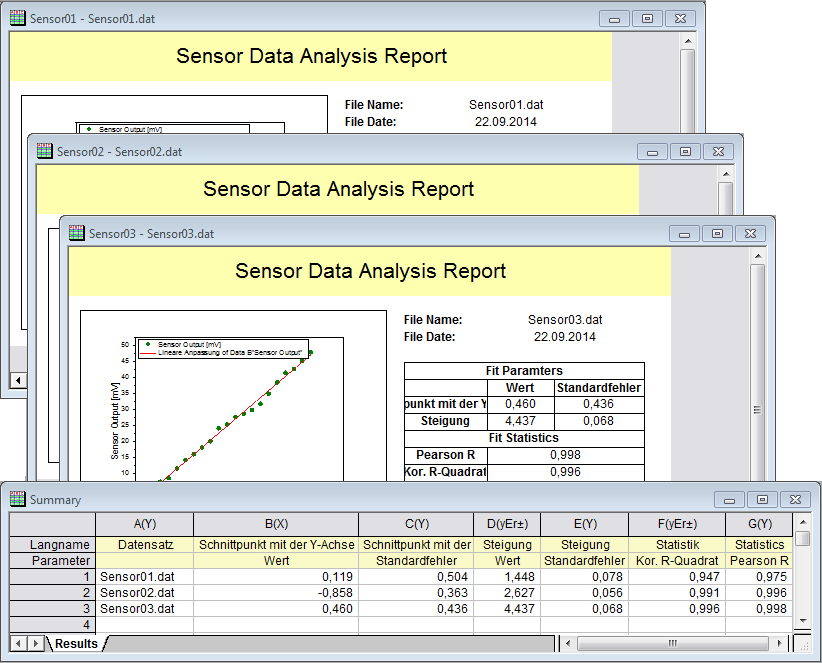Click the Summary window workbook icon

pos(17,499)
